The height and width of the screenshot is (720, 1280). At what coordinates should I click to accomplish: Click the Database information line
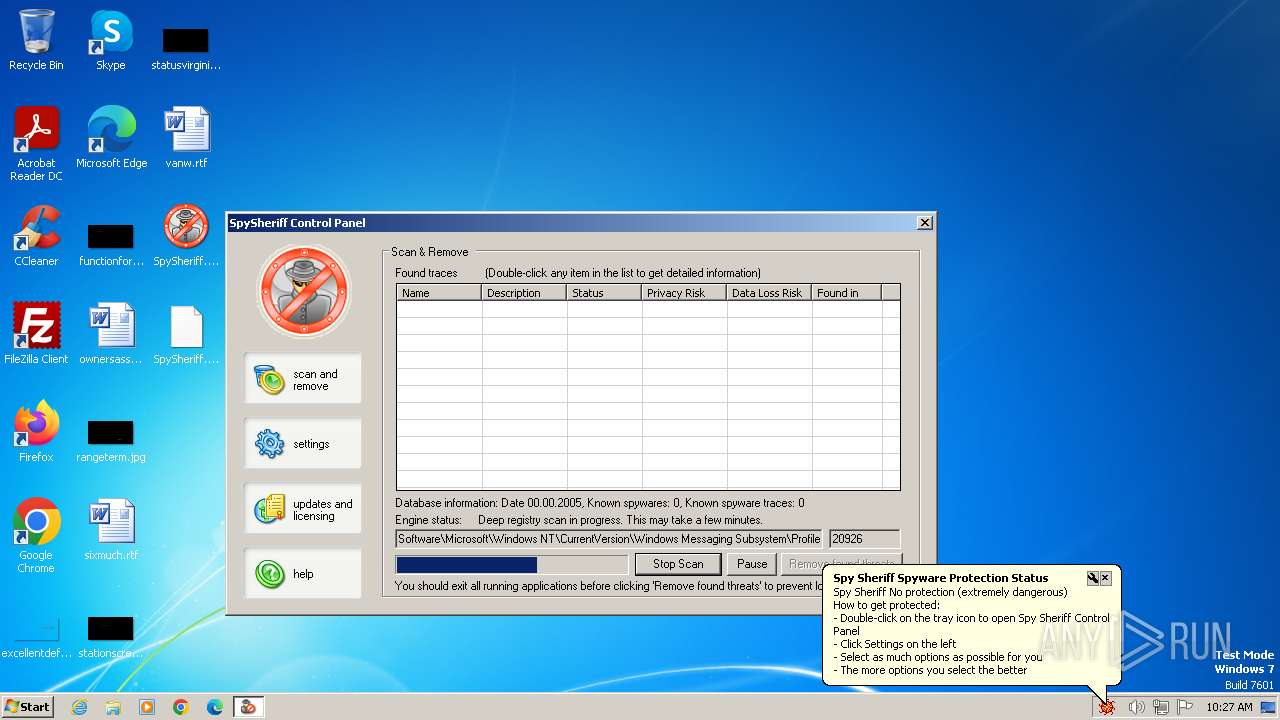[x=600, y=503]
